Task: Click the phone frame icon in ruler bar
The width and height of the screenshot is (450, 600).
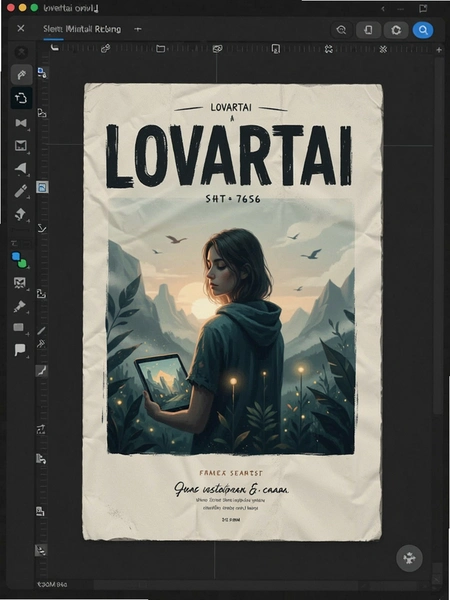Action: click(276, 49)
